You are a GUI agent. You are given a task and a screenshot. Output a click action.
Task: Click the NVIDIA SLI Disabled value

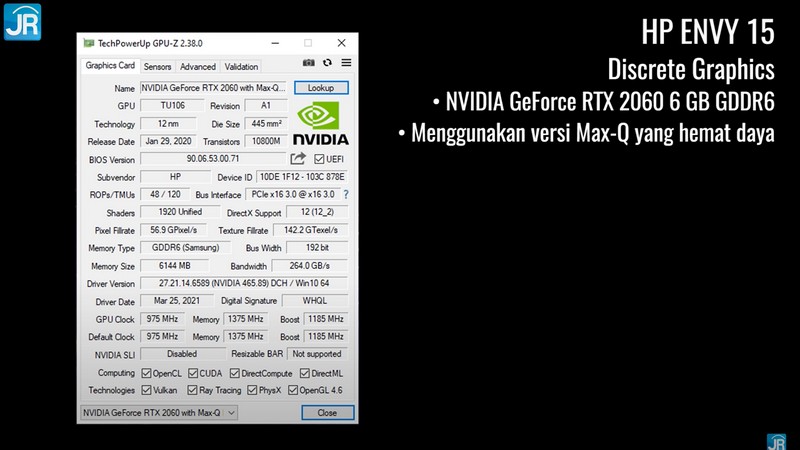(182, 354)
